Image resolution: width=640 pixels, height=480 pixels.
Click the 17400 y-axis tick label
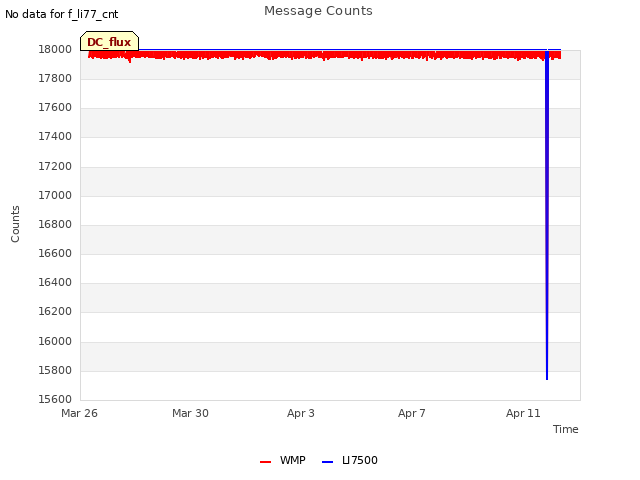tap(55, 136)
